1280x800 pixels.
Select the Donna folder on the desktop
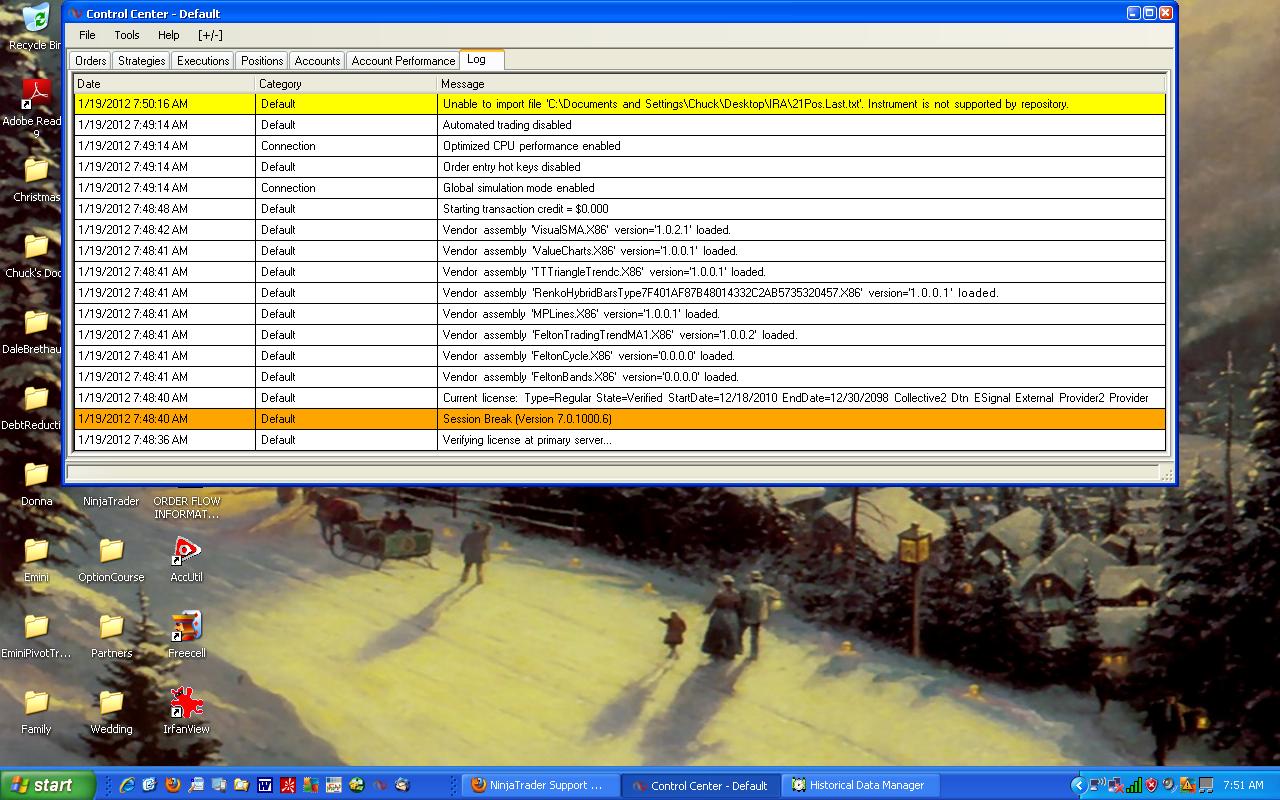click(36, 482)
